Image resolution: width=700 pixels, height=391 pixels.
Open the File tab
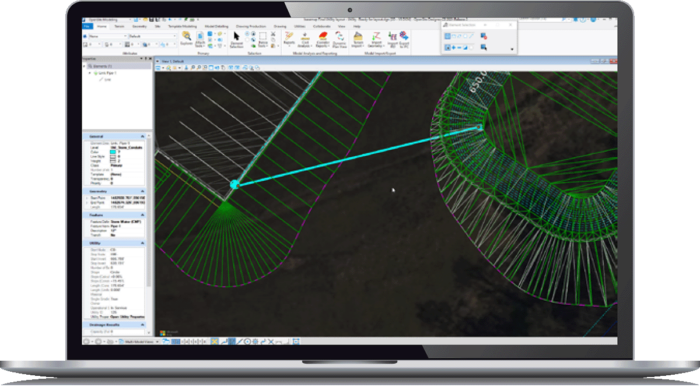(x=87, y=26)
